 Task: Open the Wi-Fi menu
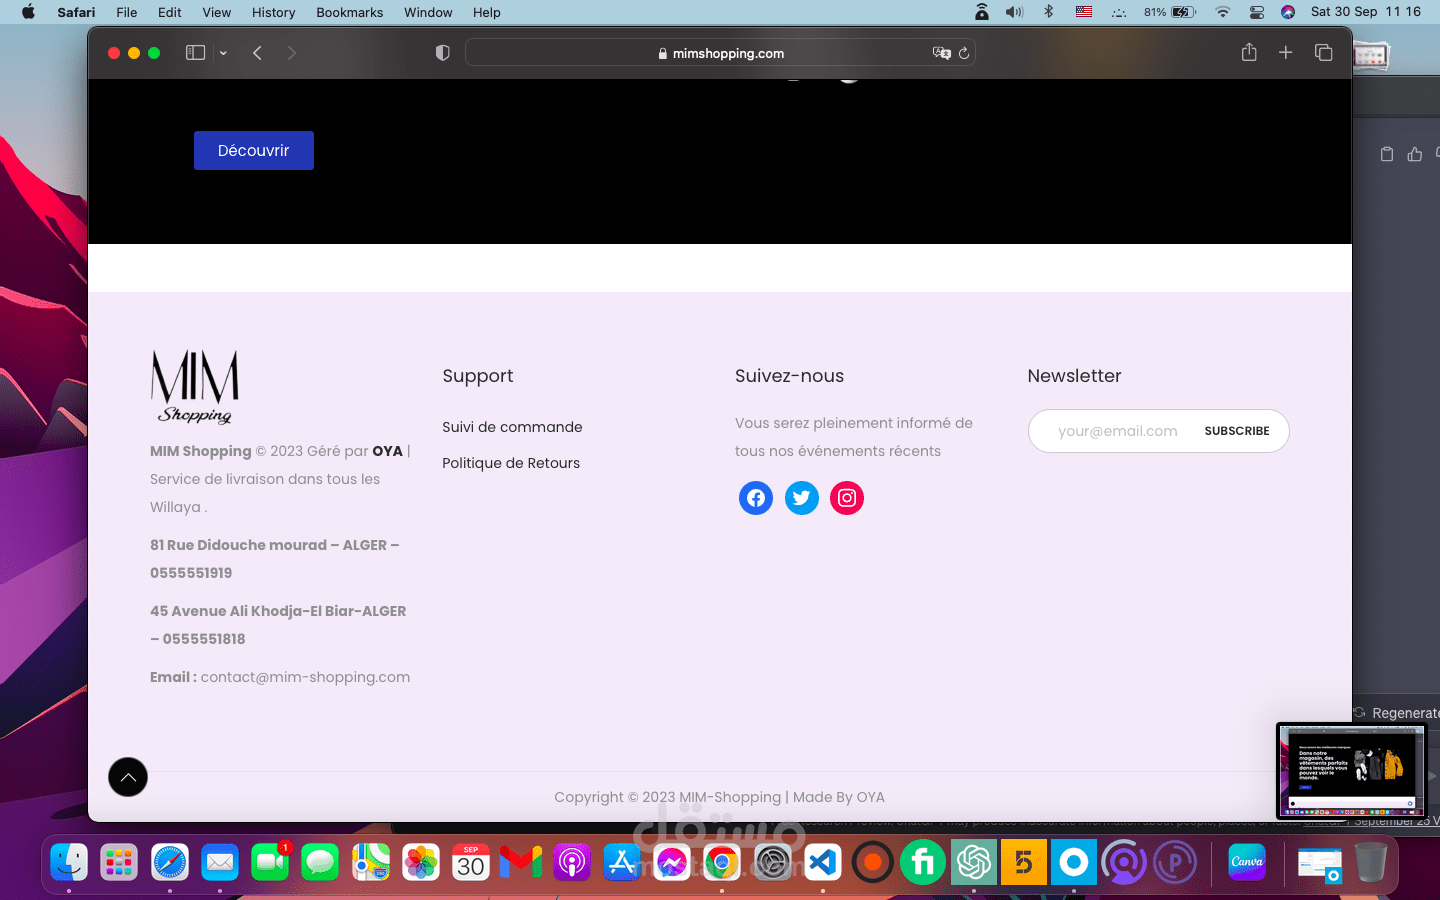pyautogui.click(x=1222, y=12)
